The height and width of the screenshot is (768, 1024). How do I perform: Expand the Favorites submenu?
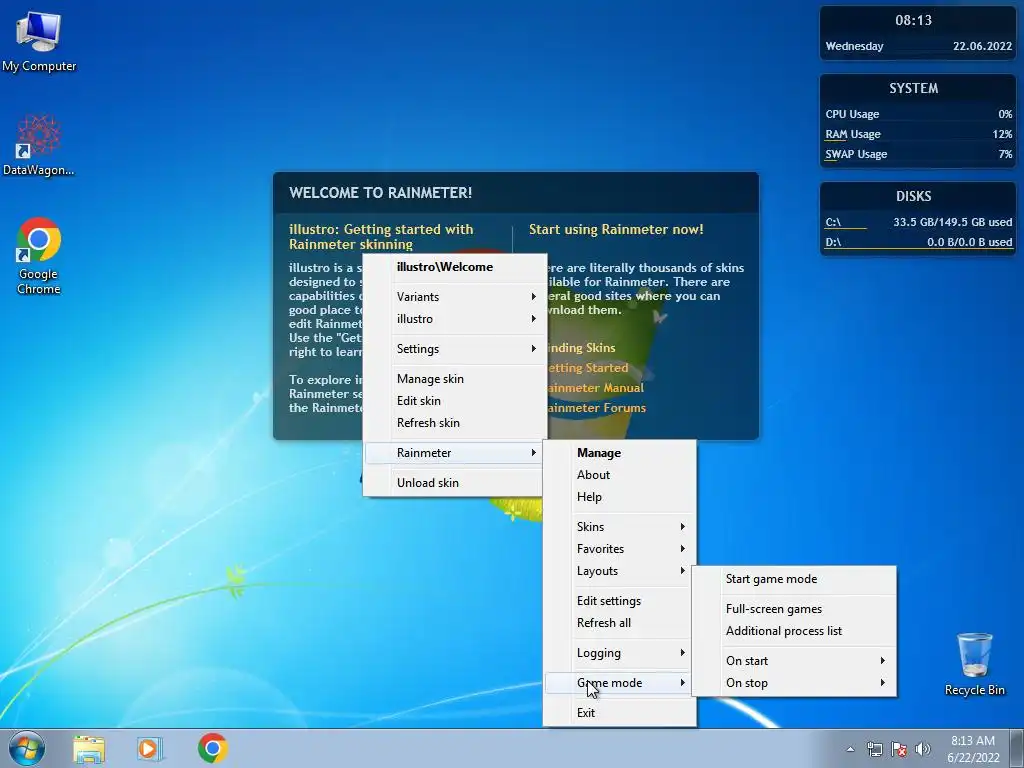pyautogui.click(x=619, y=549)
